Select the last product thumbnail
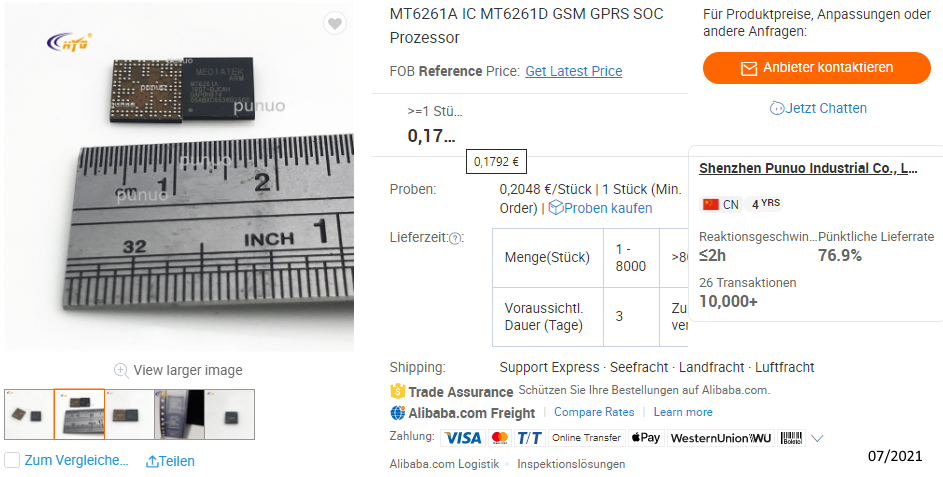 (x=229, y=414)
